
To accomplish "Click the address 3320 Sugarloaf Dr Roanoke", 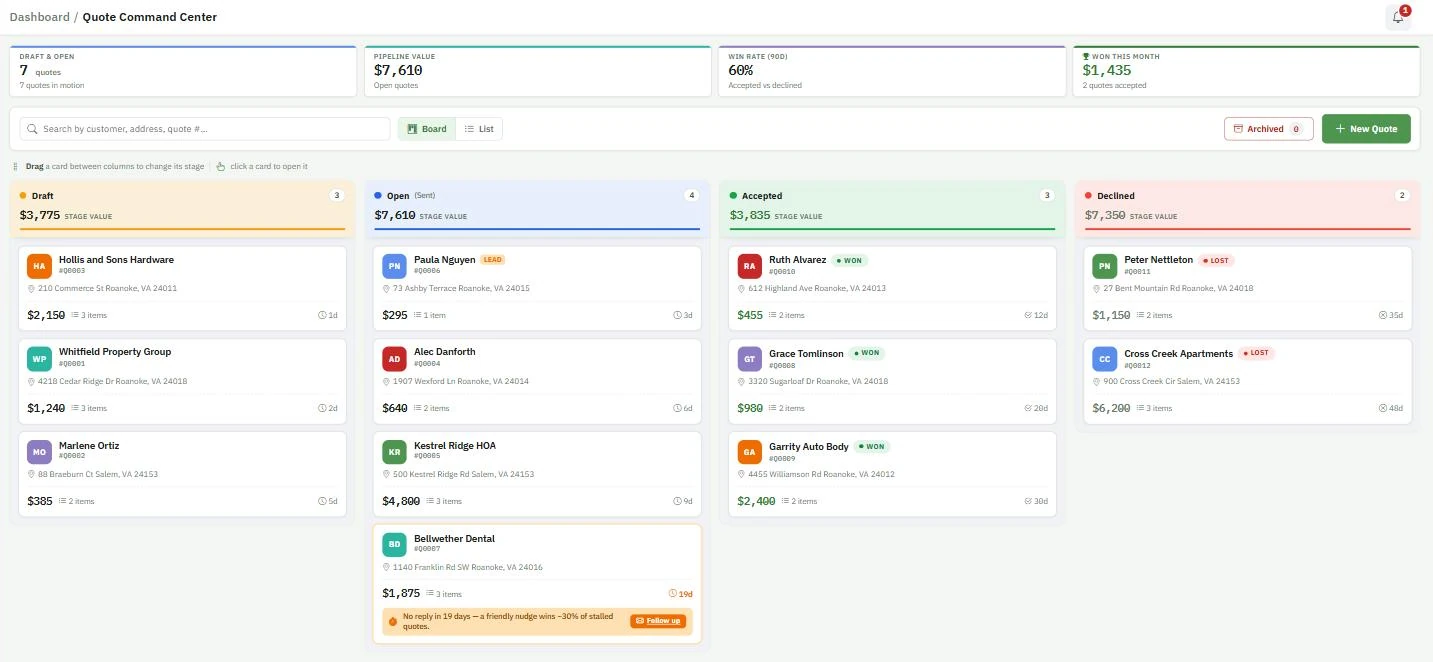I will coord(818,381).
